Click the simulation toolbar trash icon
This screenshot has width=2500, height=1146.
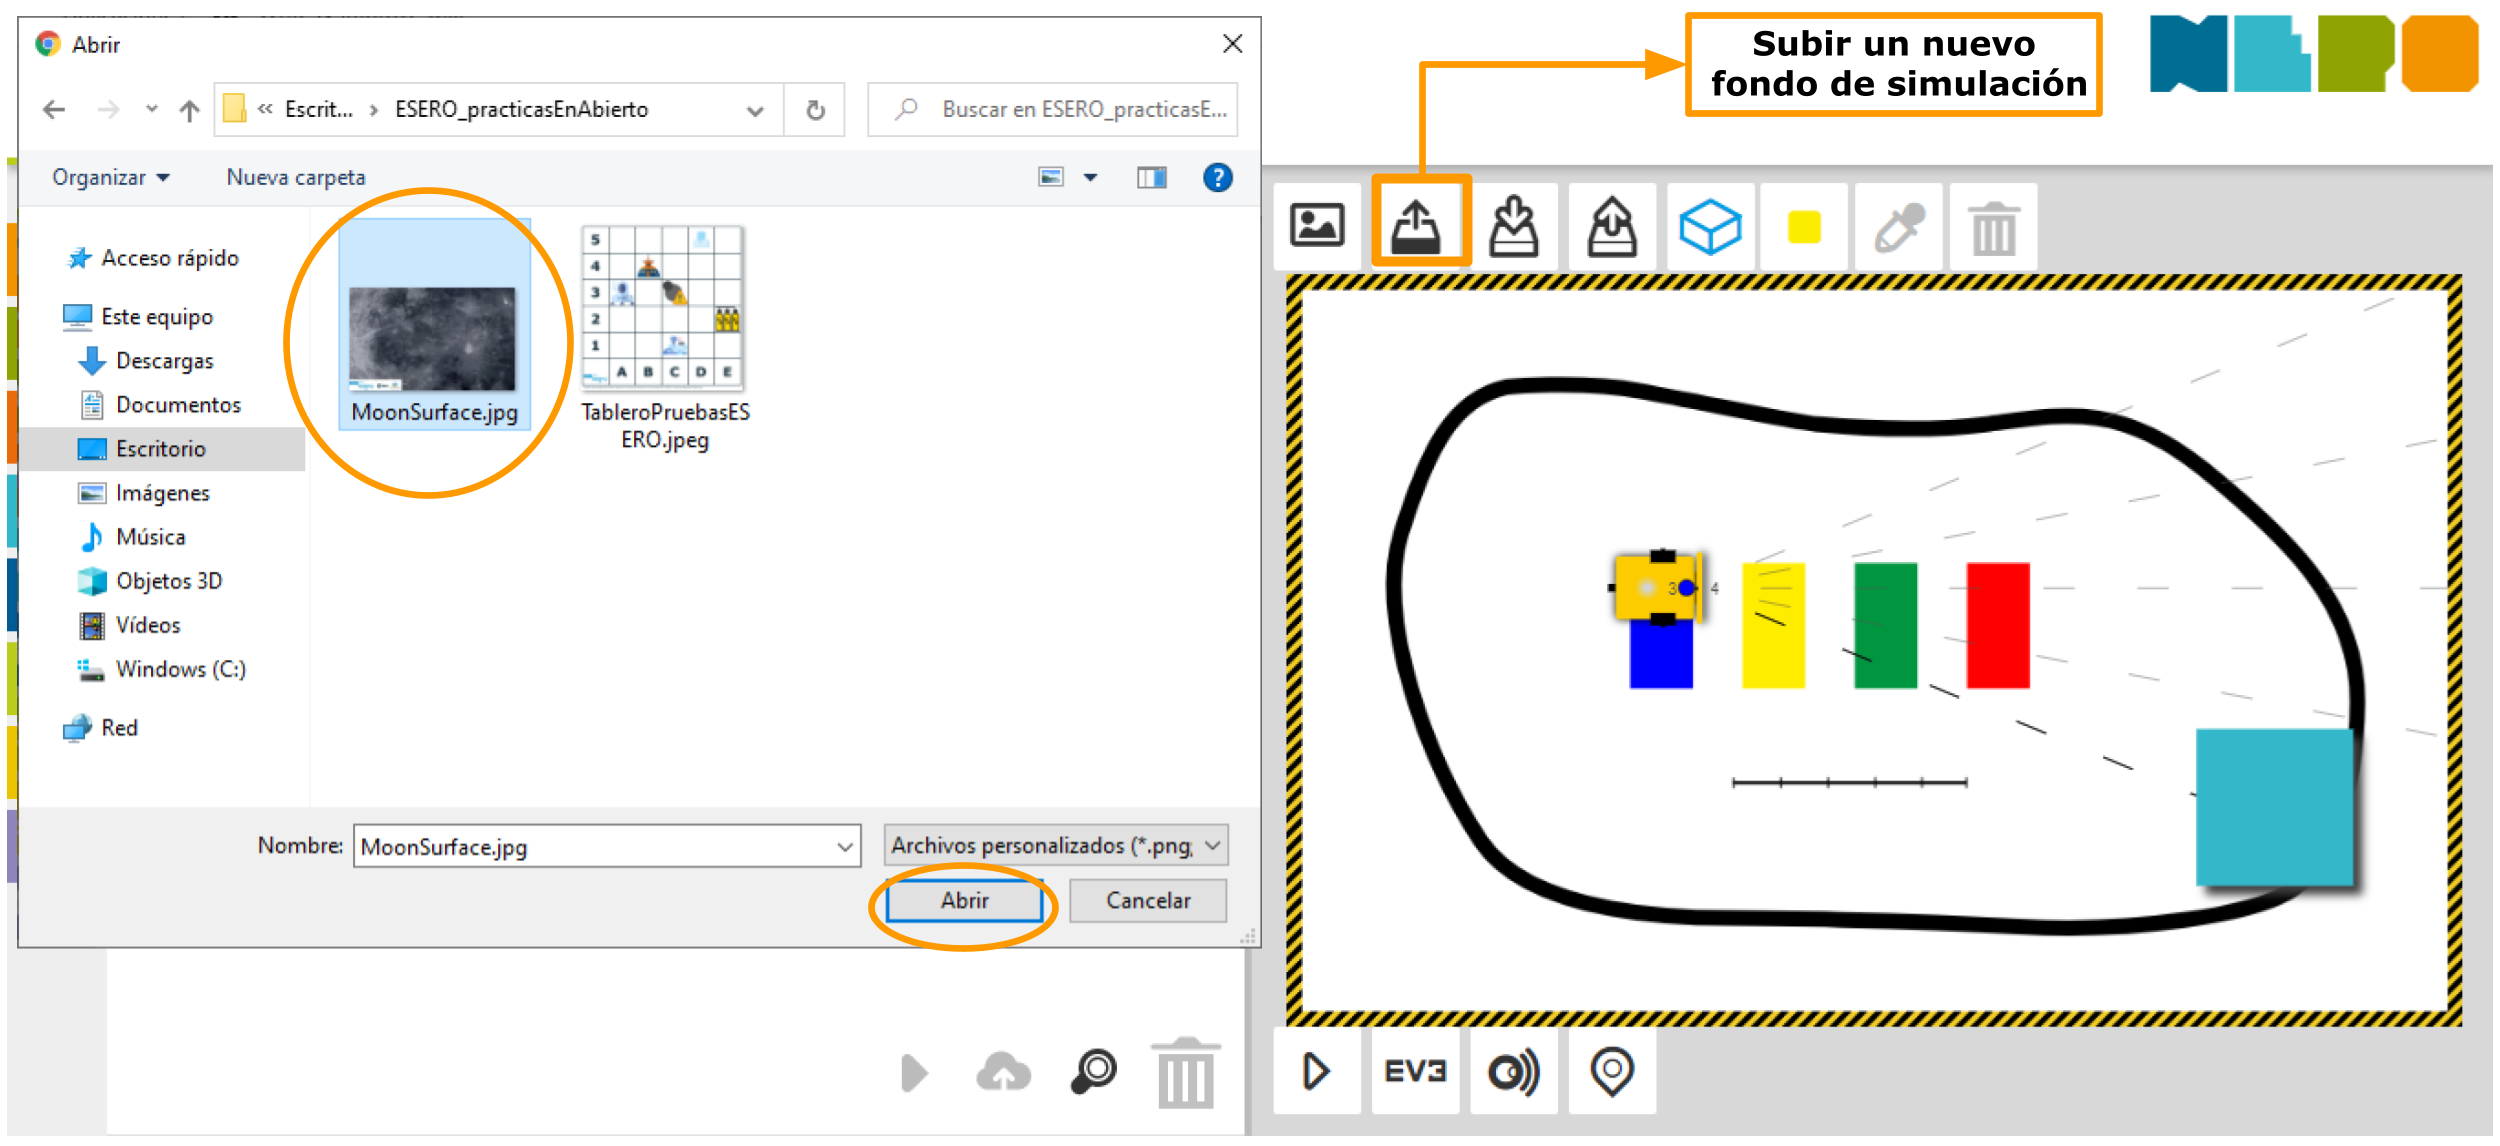click(x=1993, y=228)
